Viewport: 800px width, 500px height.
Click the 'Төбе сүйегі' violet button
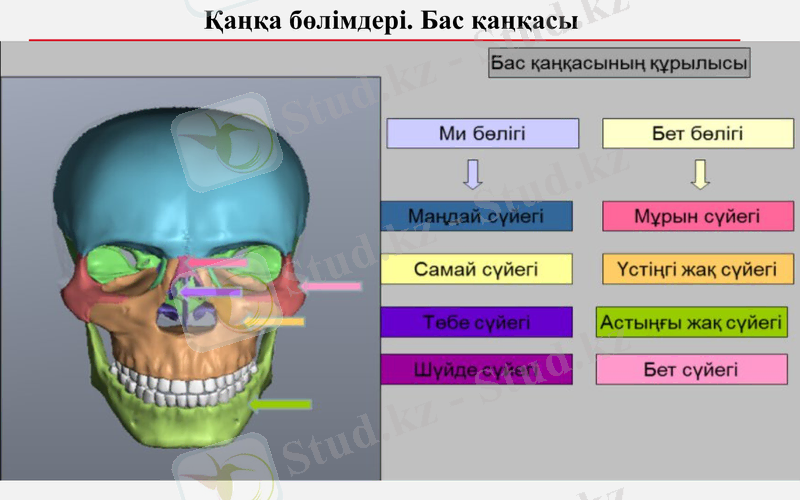point(477,322)
